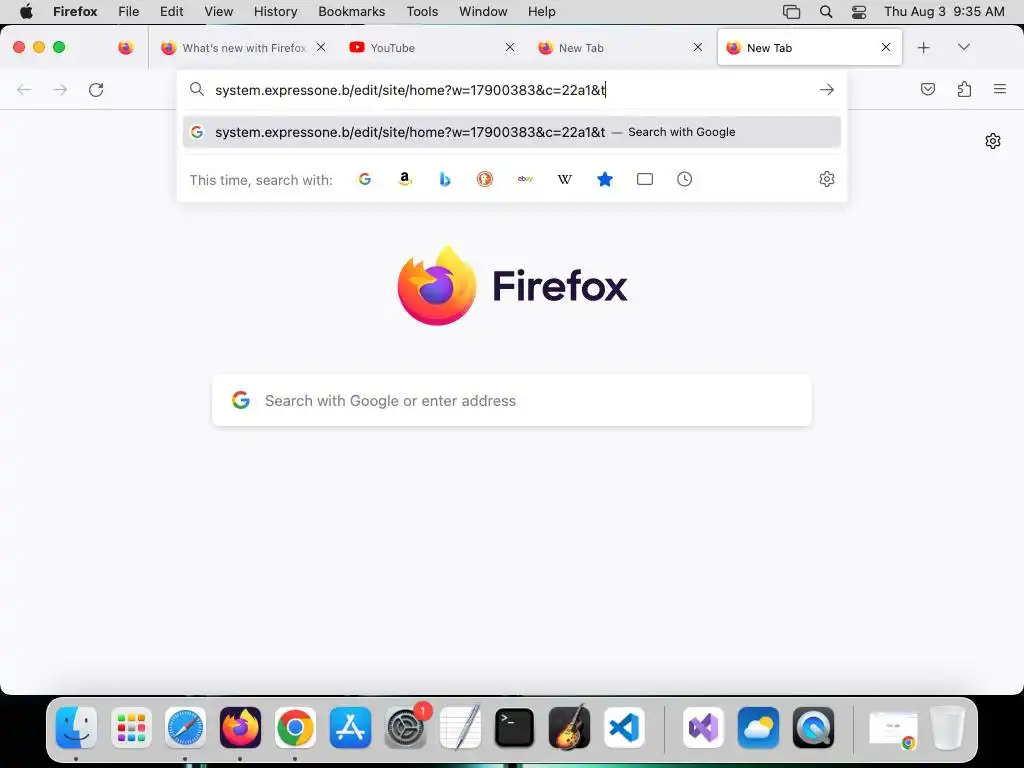Select the Search with Google suggestion row
Screen dimensions: 1024x768
(x=512, y=132)
